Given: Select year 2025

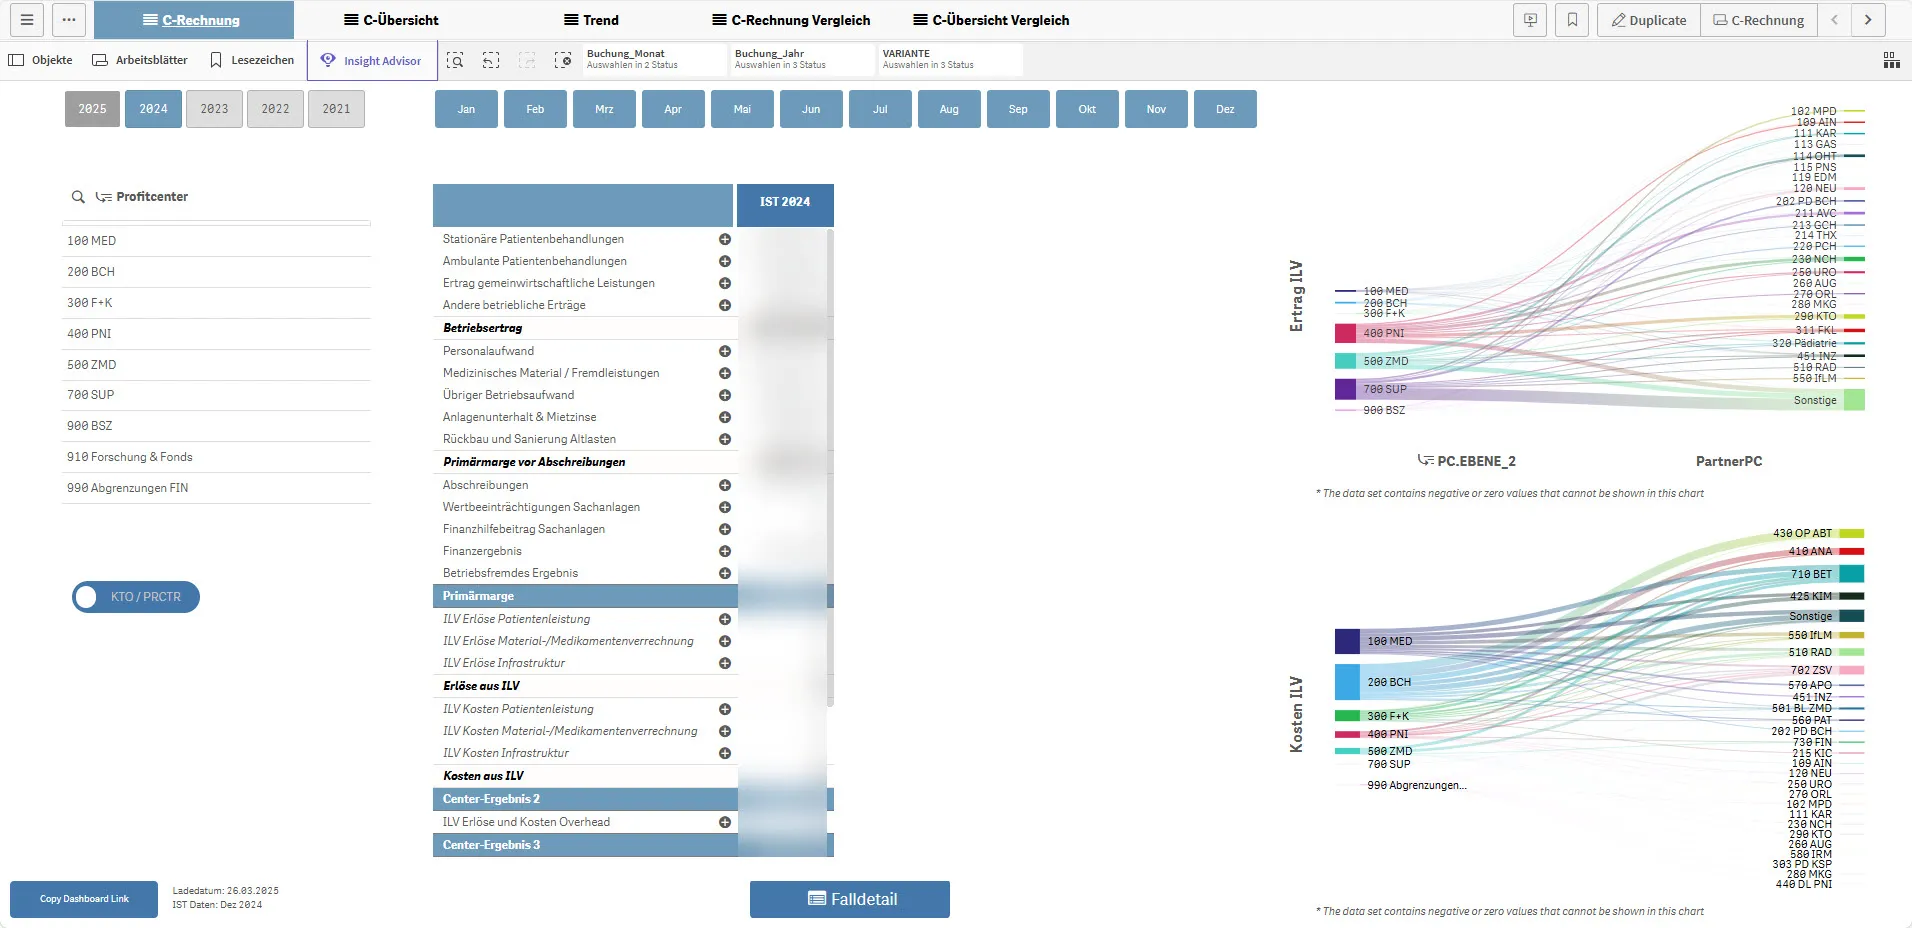Looking at the screenshot, I should click(92, 109).
